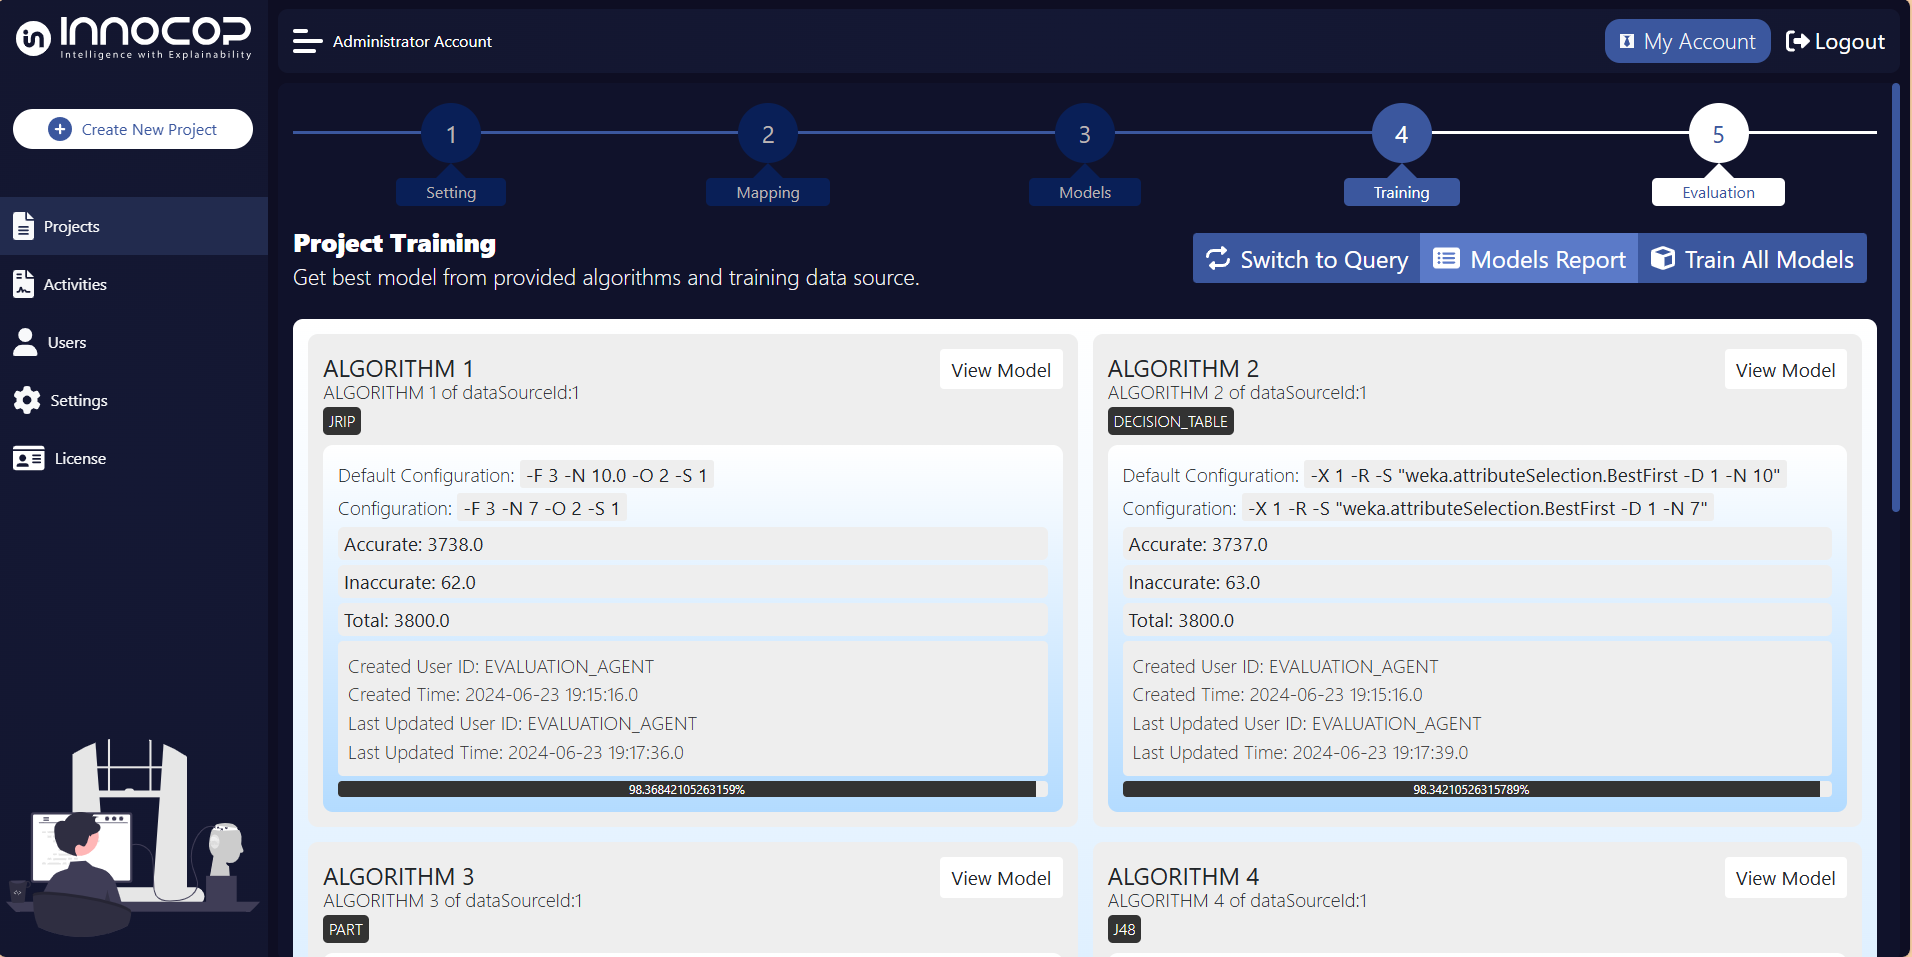Click the Settings gear icon
1912x957 pixels.
(27, 400)
